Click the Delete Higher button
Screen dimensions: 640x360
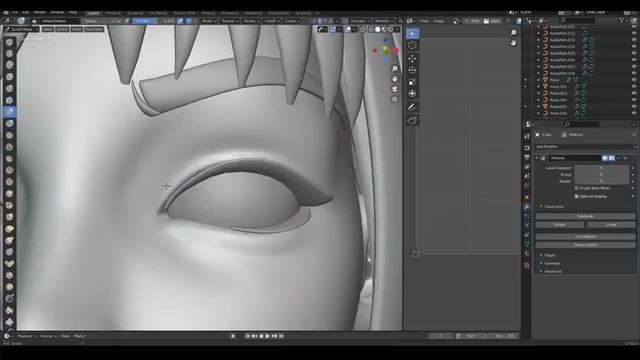click(585, 245)
